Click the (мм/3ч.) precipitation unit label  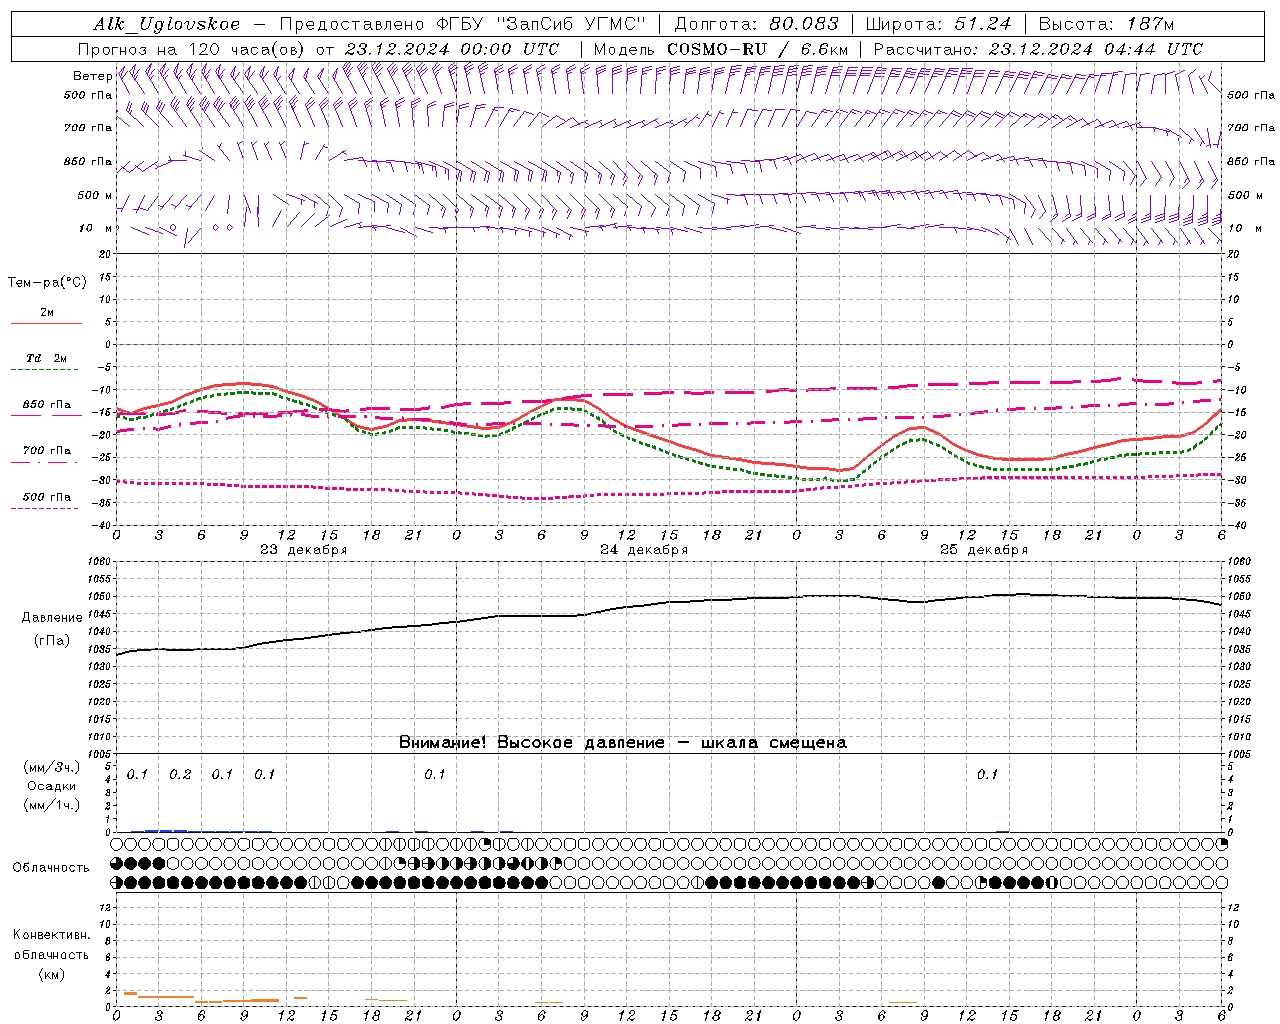(x=52, y=767)
